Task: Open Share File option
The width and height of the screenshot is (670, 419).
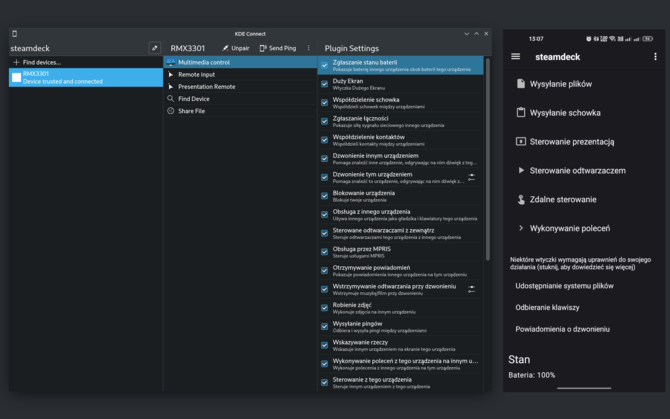Action: pyautogui.click(x=241, y=111)
